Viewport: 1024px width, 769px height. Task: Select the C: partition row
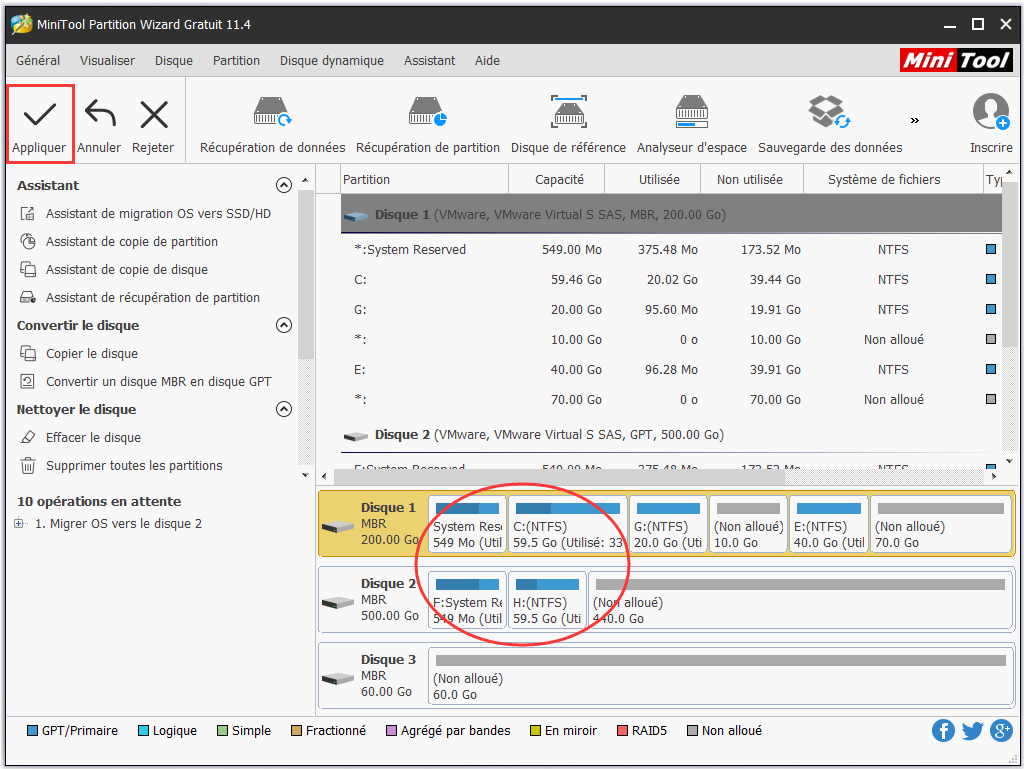(x=671, y=279)
